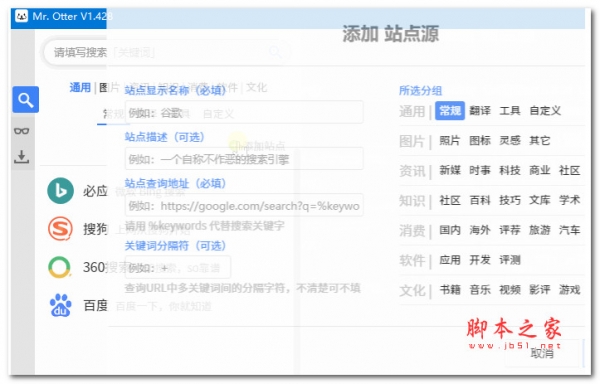Select the 工具 group option
The image size is (600, 384).
coord(510,111)
